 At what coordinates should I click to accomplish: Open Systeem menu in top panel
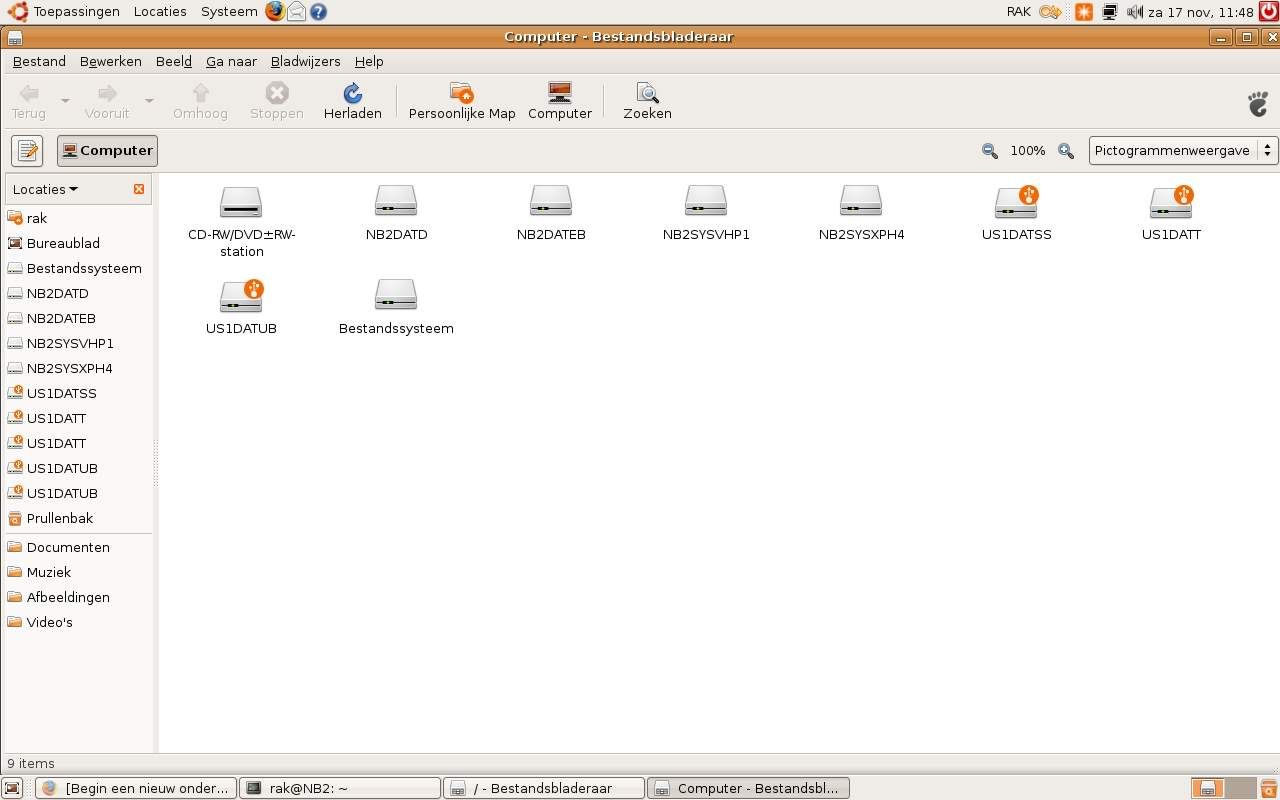[x=228, y=12]
